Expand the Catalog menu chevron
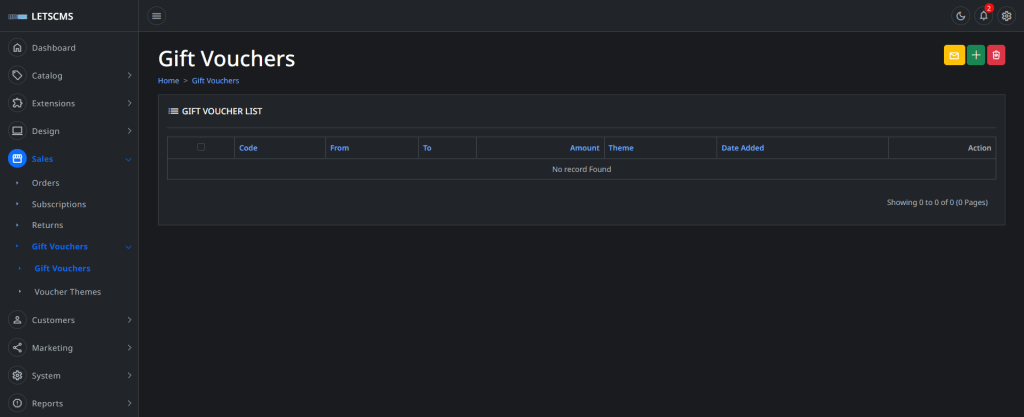Image resolution: width=1024 pixels, height=417 pixels. [x=129, y=76]
